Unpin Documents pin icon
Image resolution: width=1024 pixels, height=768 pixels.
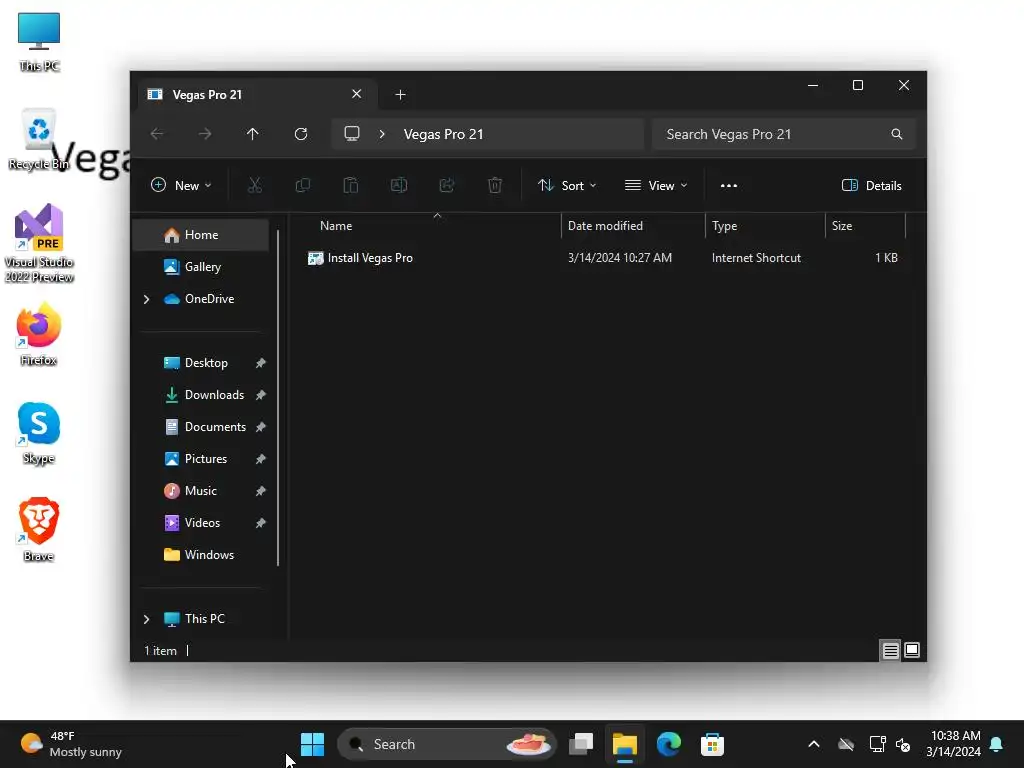(x=261, y=427)
